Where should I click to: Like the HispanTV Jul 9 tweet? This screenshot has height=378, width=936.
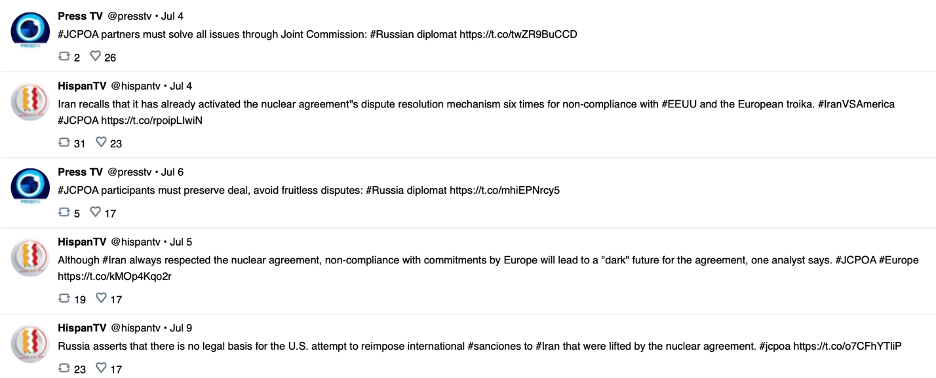pos(101,368)
